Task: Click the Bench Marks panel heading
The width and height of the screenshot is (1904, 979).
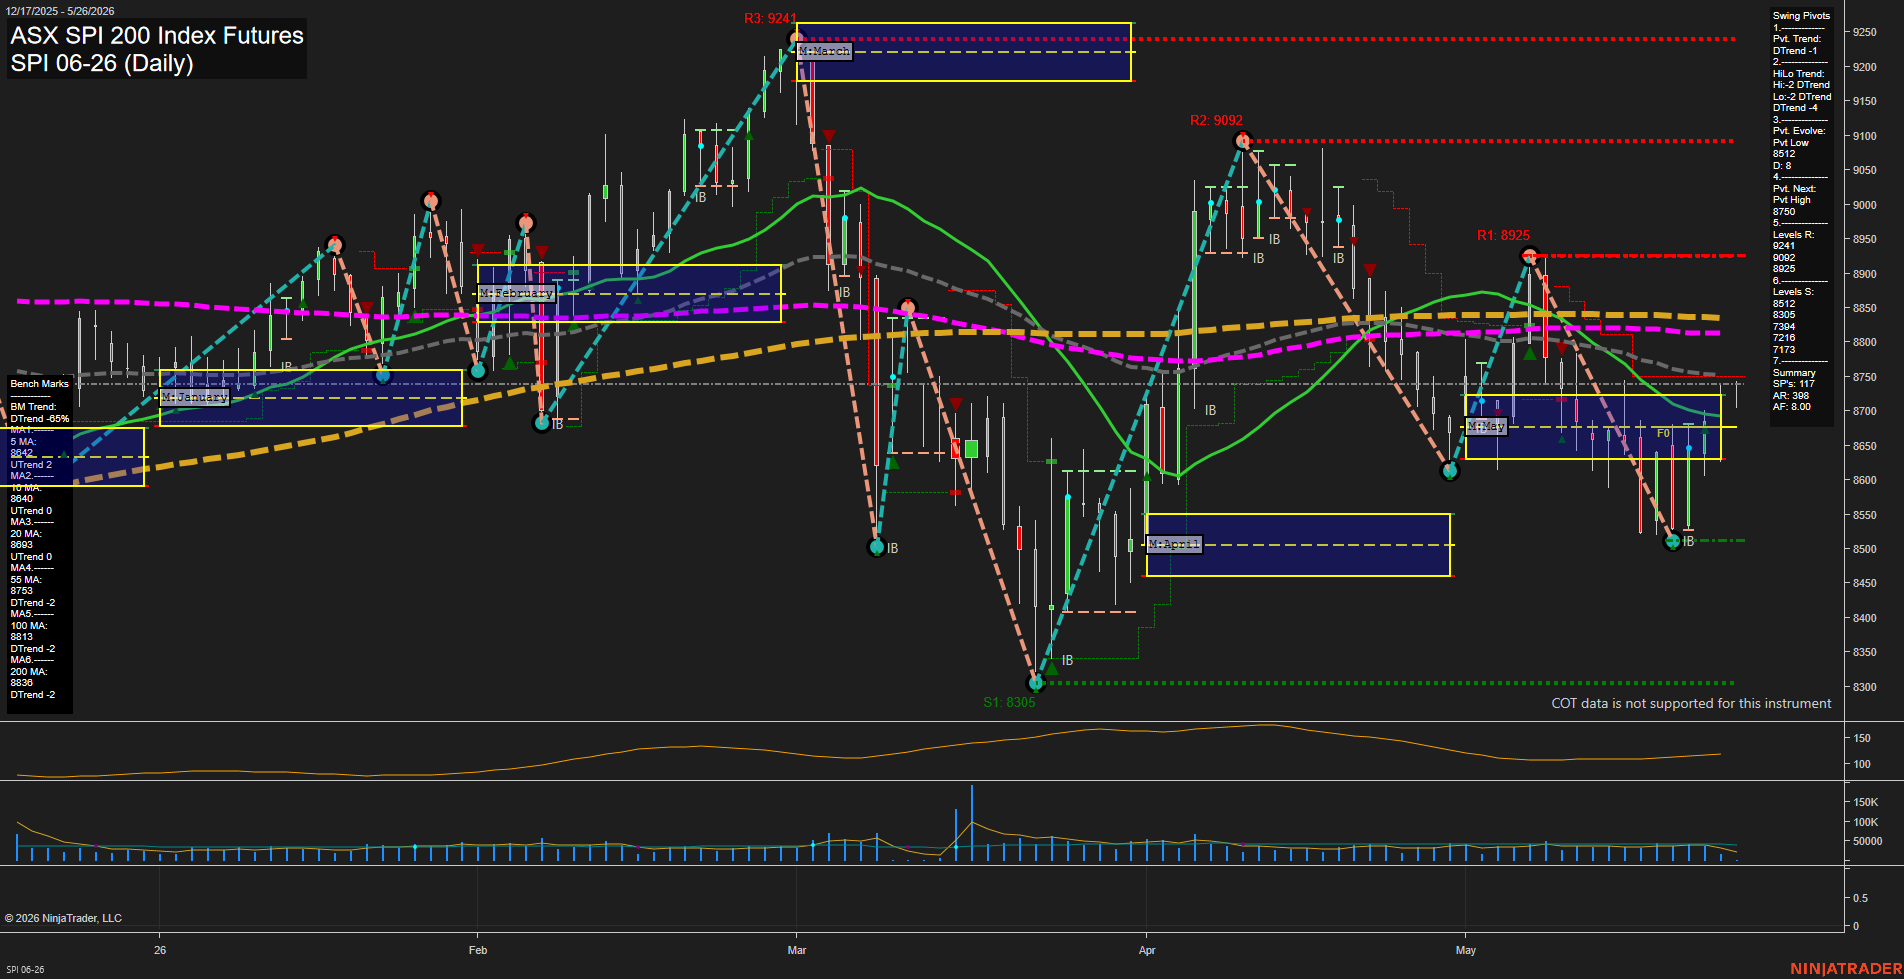Action: (40, 384)
